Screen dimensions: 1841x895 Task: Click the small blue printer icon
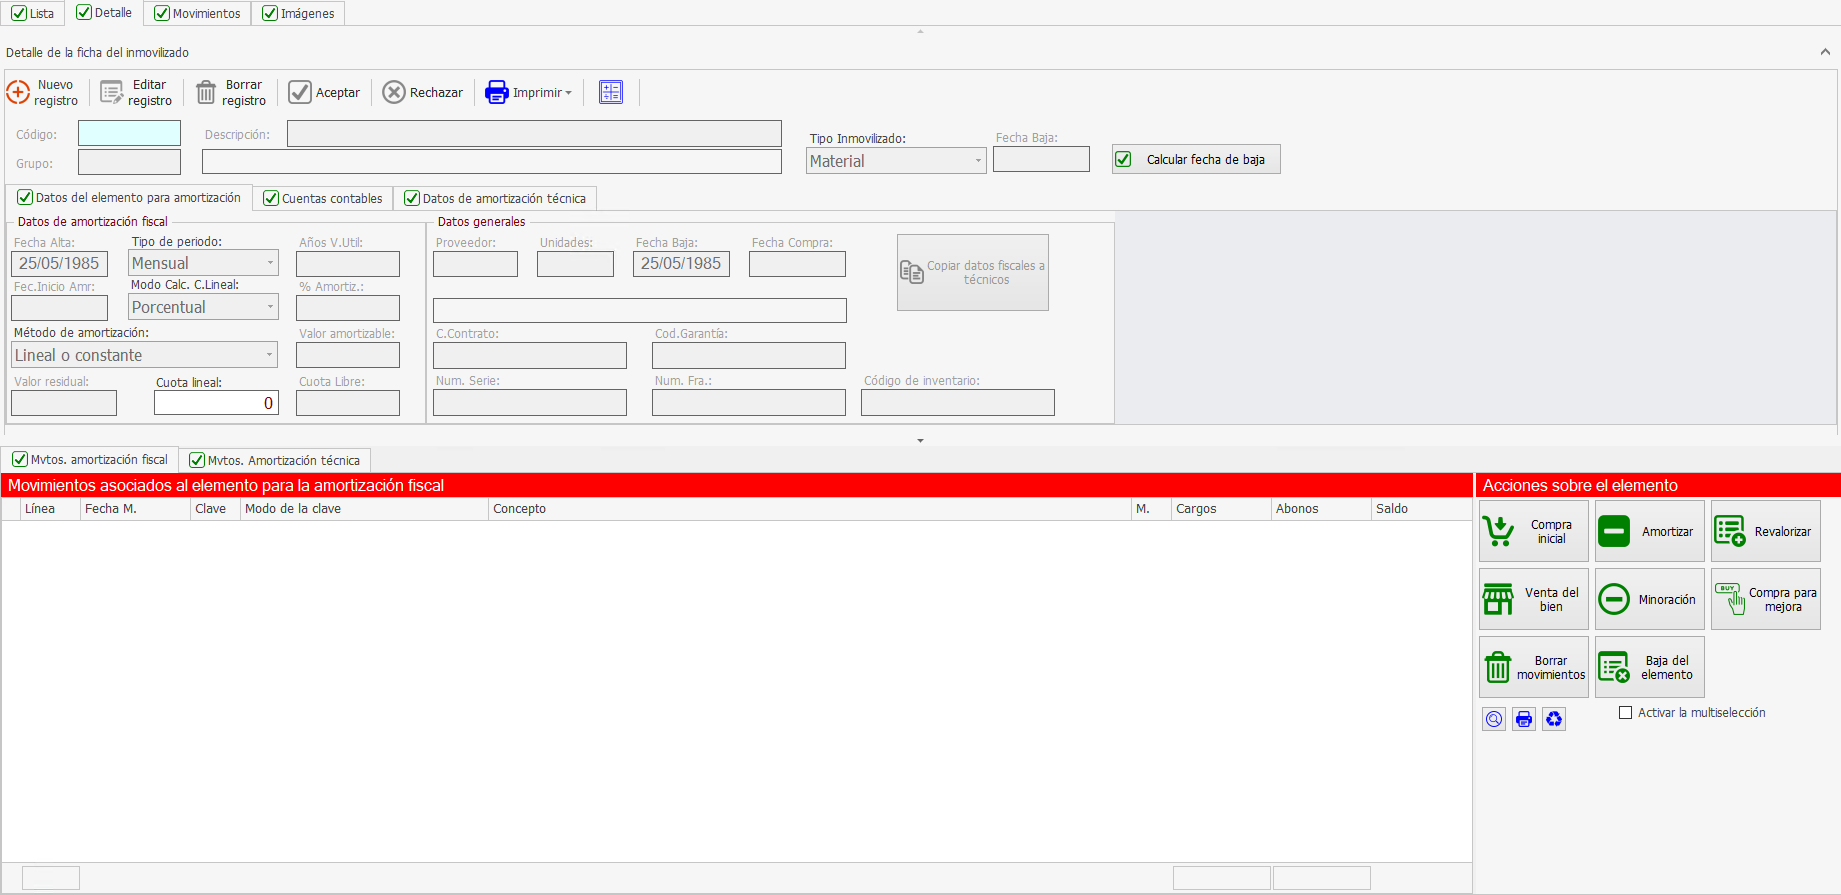[x=1524, y=719]
